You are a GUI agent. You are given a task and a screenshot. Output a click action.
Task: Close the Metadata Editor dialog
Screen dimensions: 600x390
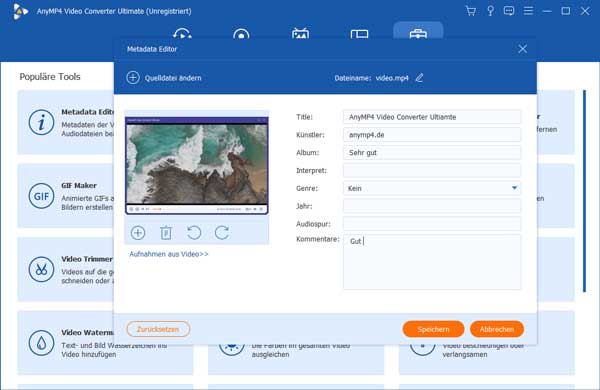[522, 49]
